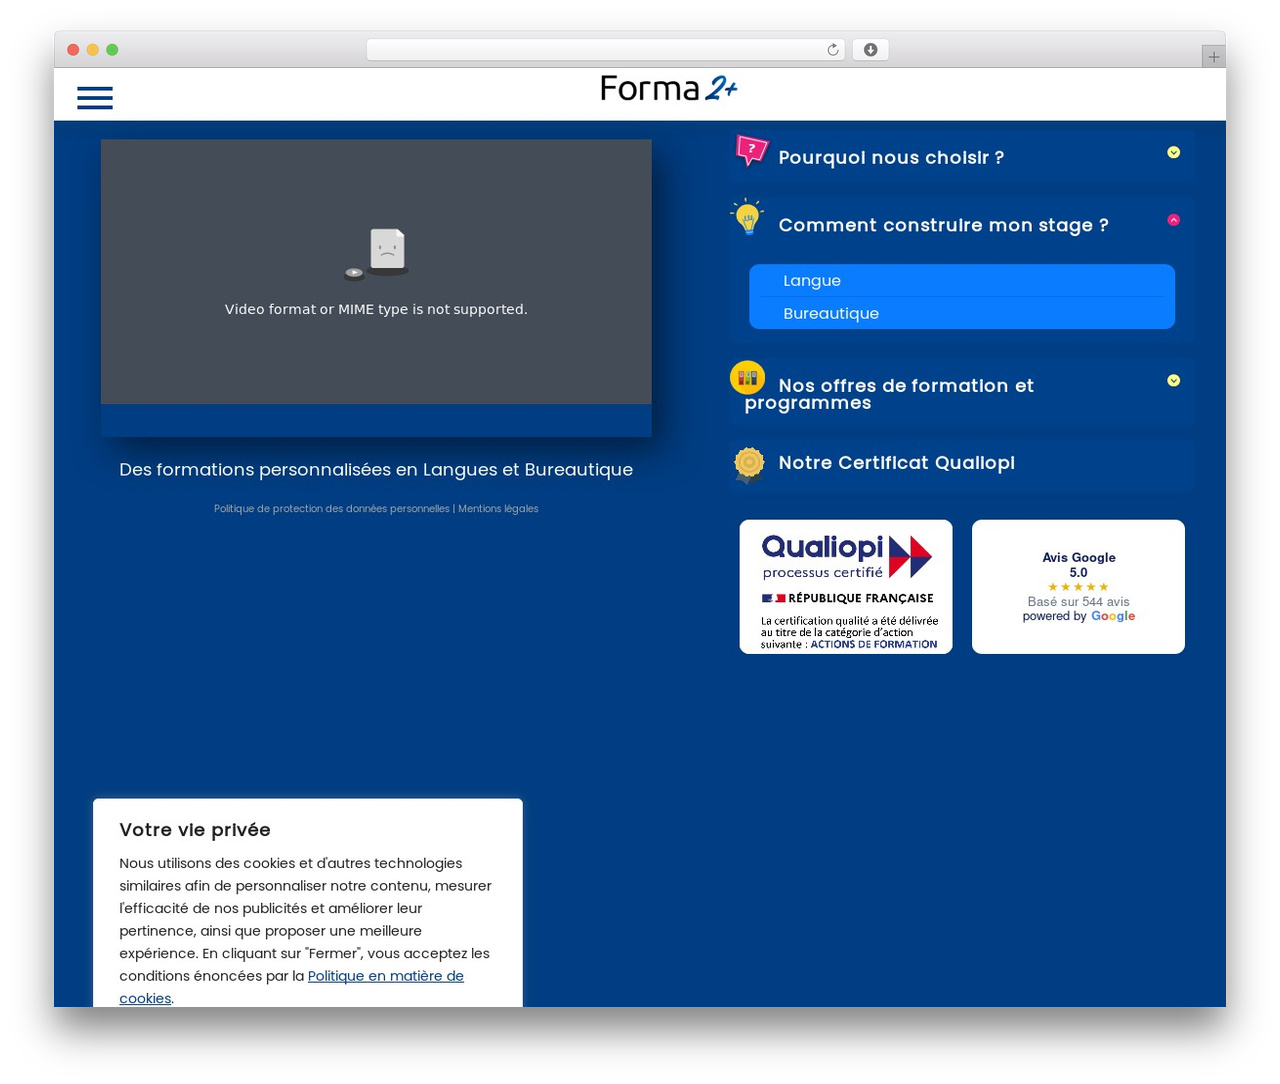Open the Avis Google reviews card
This screenshot has width=1280, height=1084.
click(1078, 587)
